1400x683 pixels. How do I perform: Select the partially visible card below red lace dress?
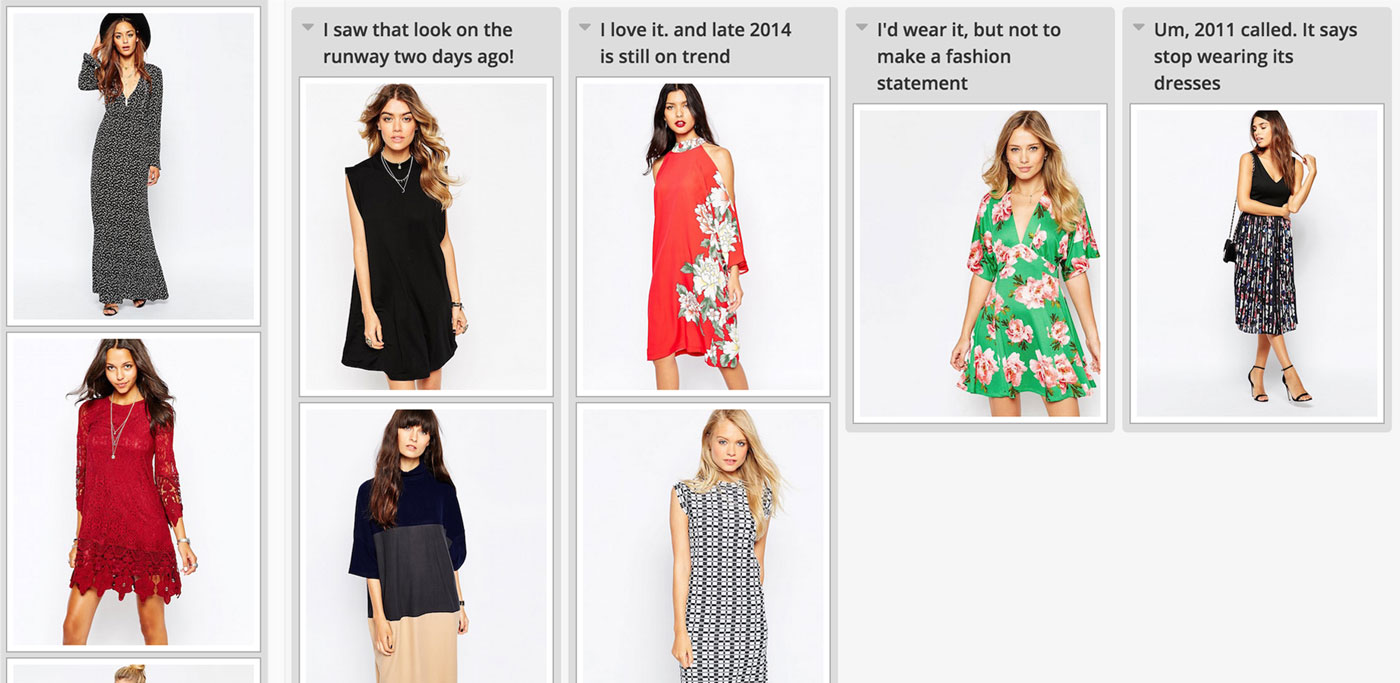(x=133, y=670)
